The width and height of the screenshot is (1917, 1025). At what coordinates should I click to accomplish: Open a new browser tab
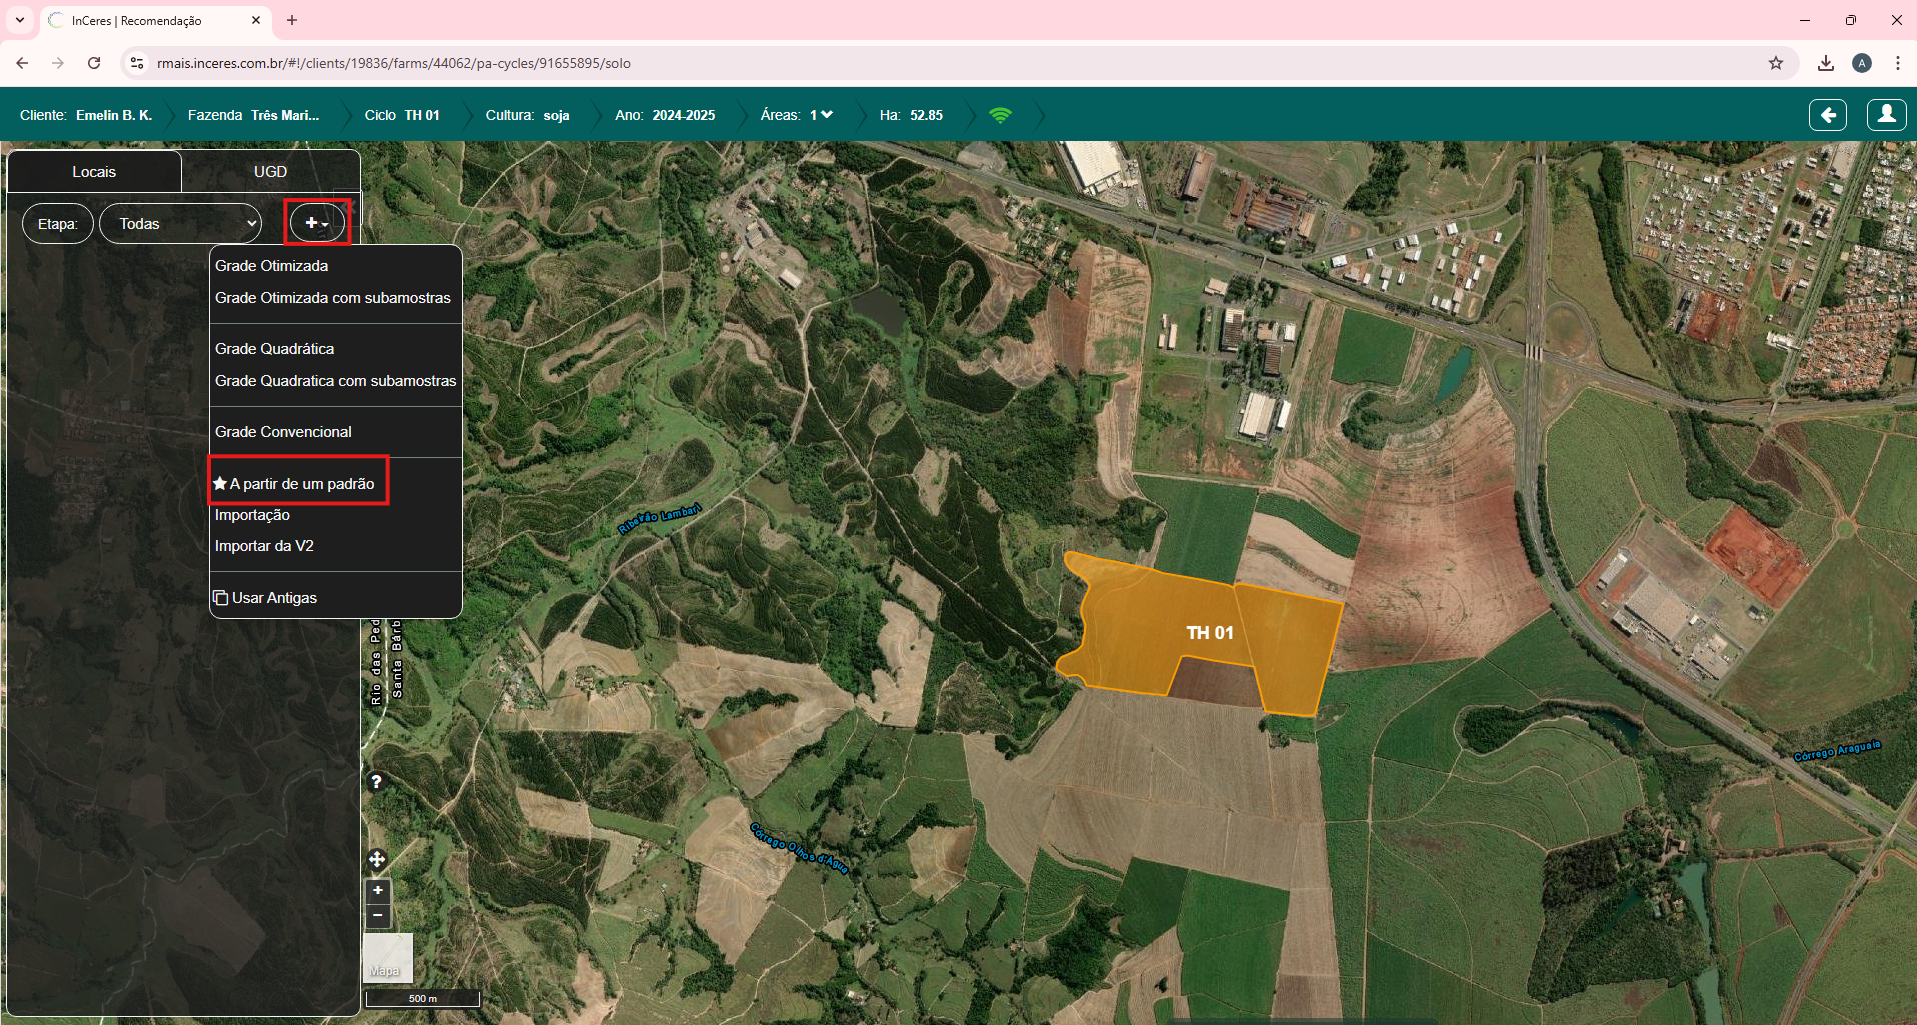tap(292, 20)
